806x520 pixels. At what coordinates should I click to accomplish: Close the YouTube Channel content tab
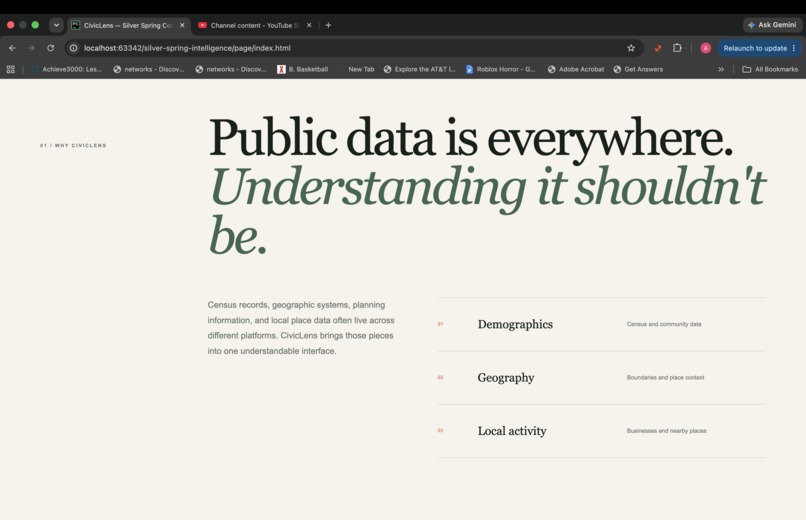(x=309, y=25)
